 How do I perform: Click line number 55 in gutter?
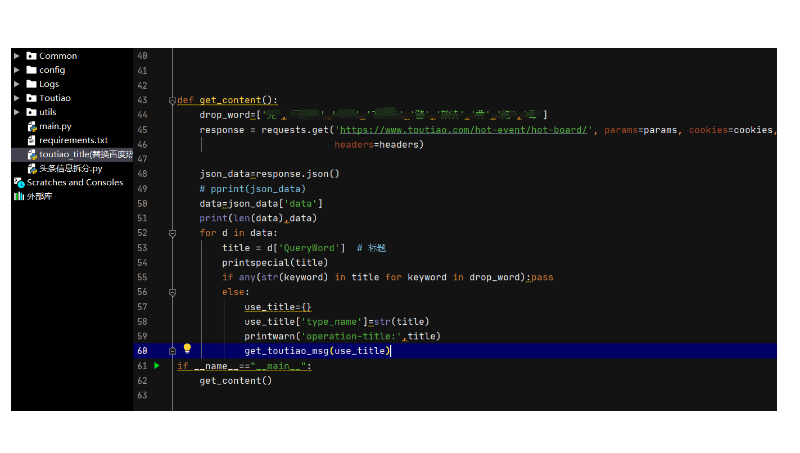[x=142, y=277]
